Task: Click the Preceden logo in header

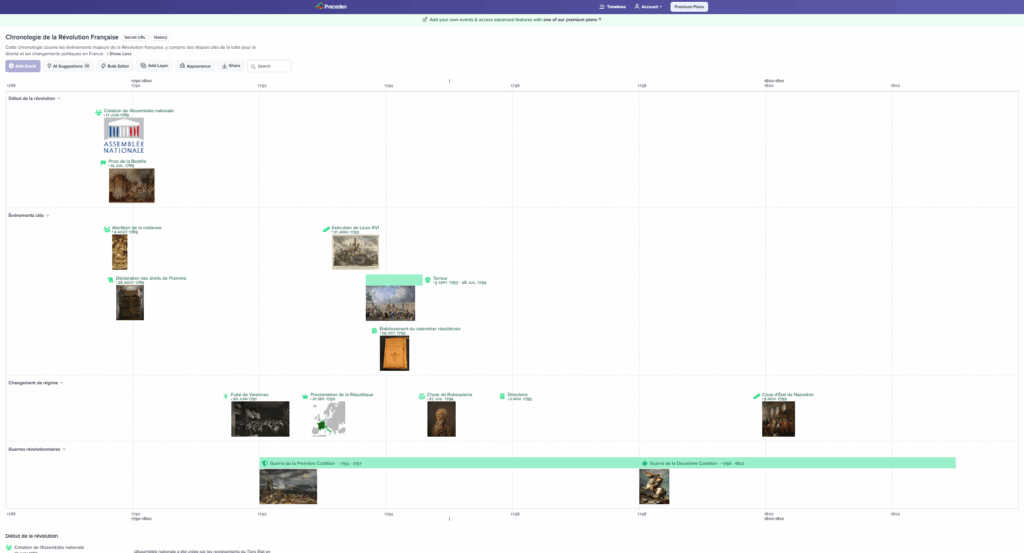Action: (x=331, y=6)
